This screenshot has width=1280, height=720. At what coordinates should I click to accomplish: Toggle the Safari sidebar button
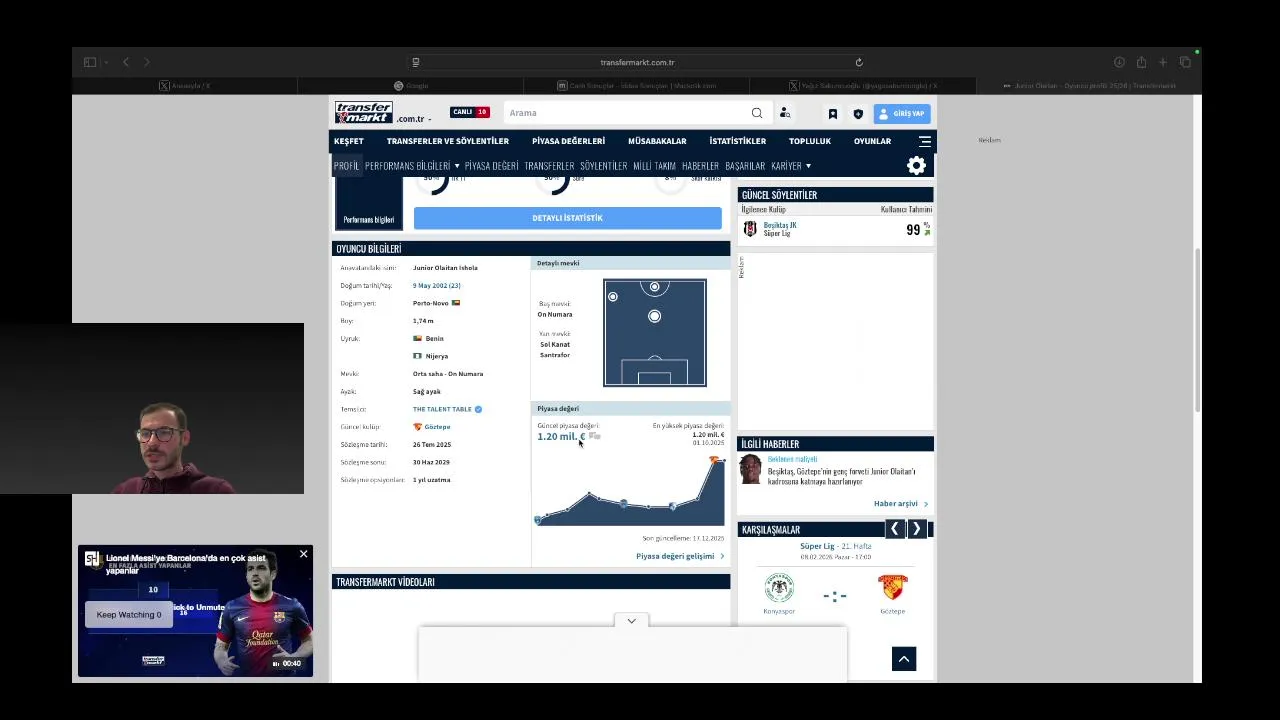[x=90, y=62]
